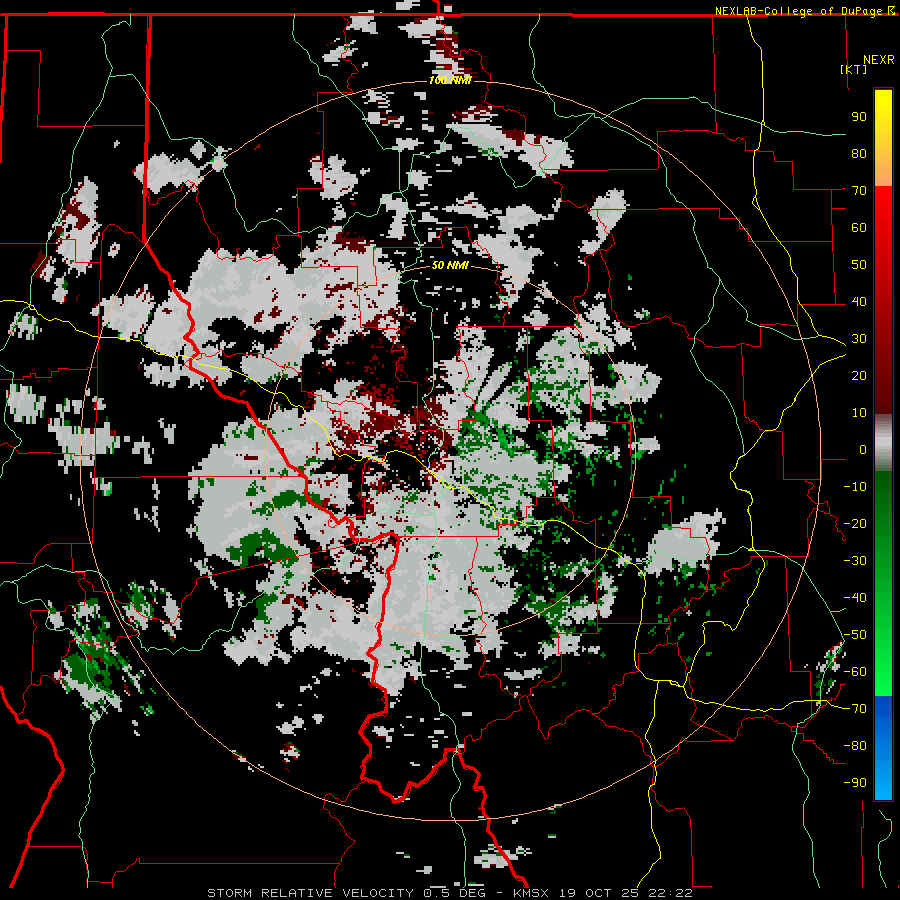Viewport: 900px width, 900px height.
Task: Click the Storm Relative Velocity caption text
Action: pyautogui.click(x=450, y=893)
